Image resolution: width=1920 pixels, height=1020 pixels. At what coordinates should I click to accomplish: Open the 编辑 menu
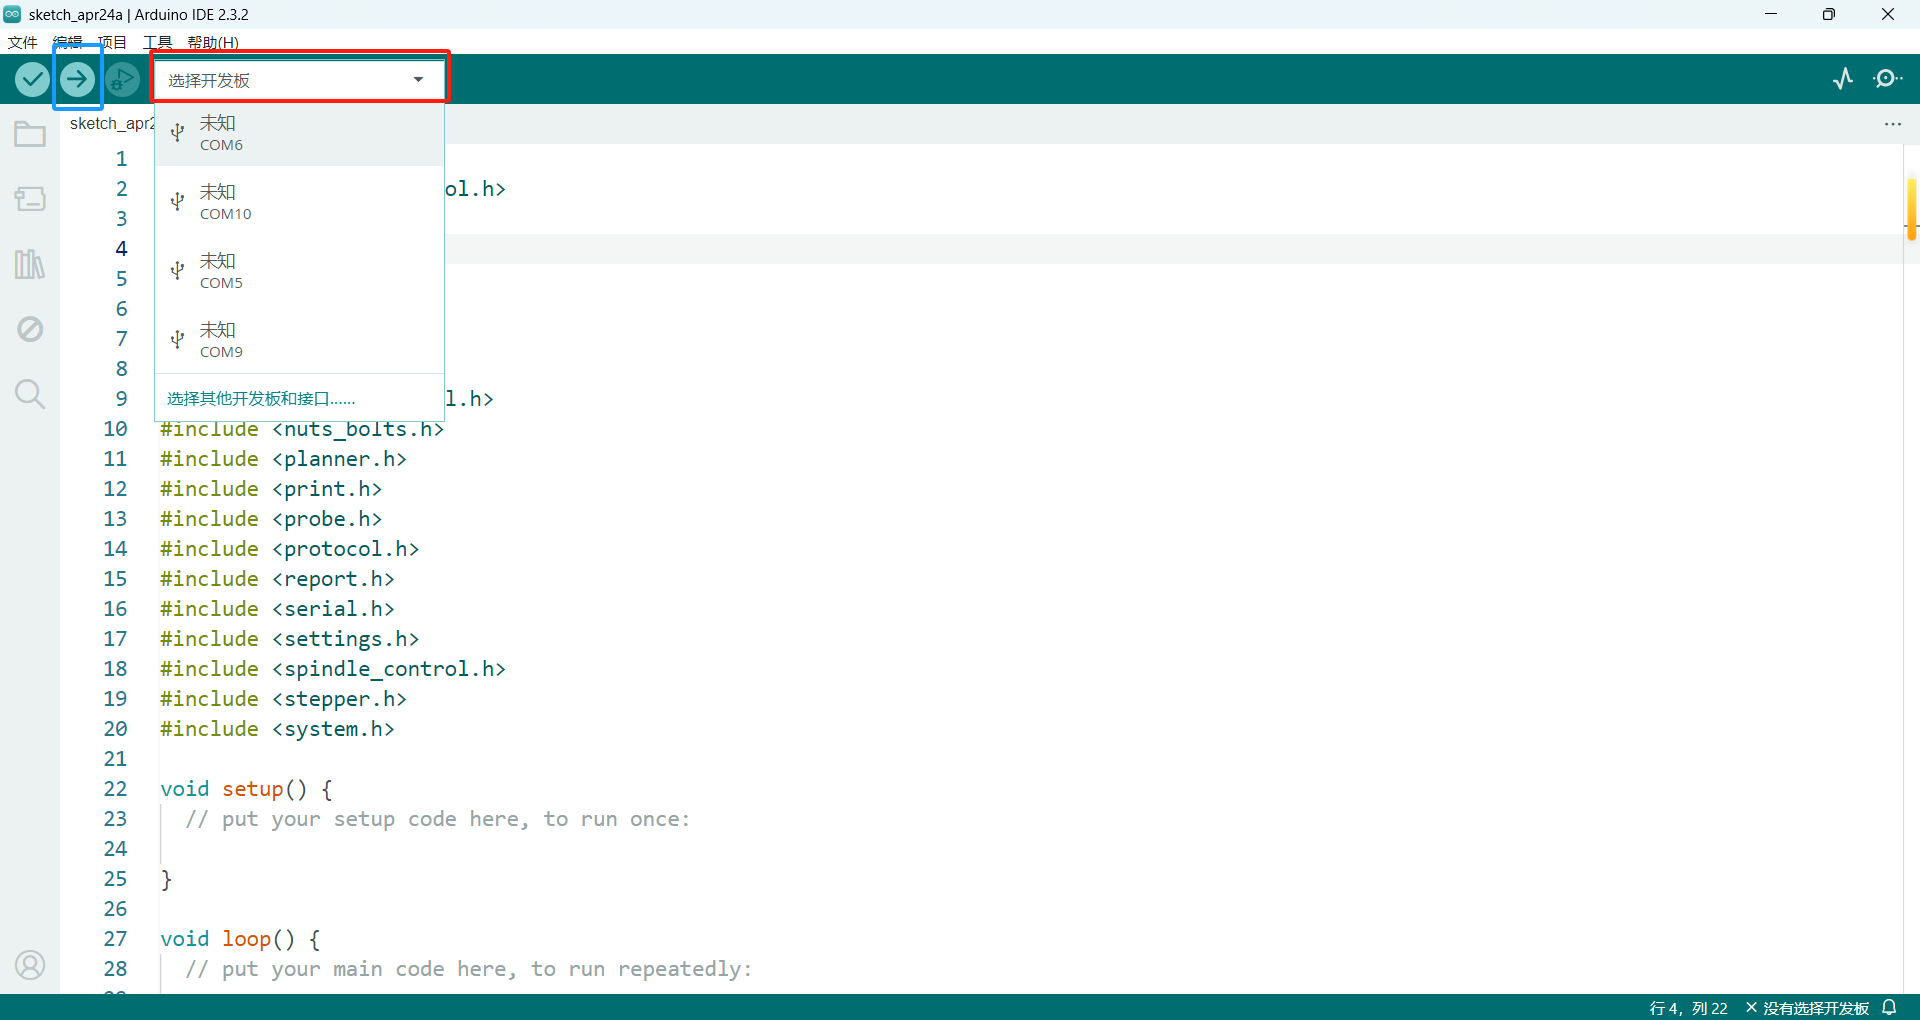67,43
